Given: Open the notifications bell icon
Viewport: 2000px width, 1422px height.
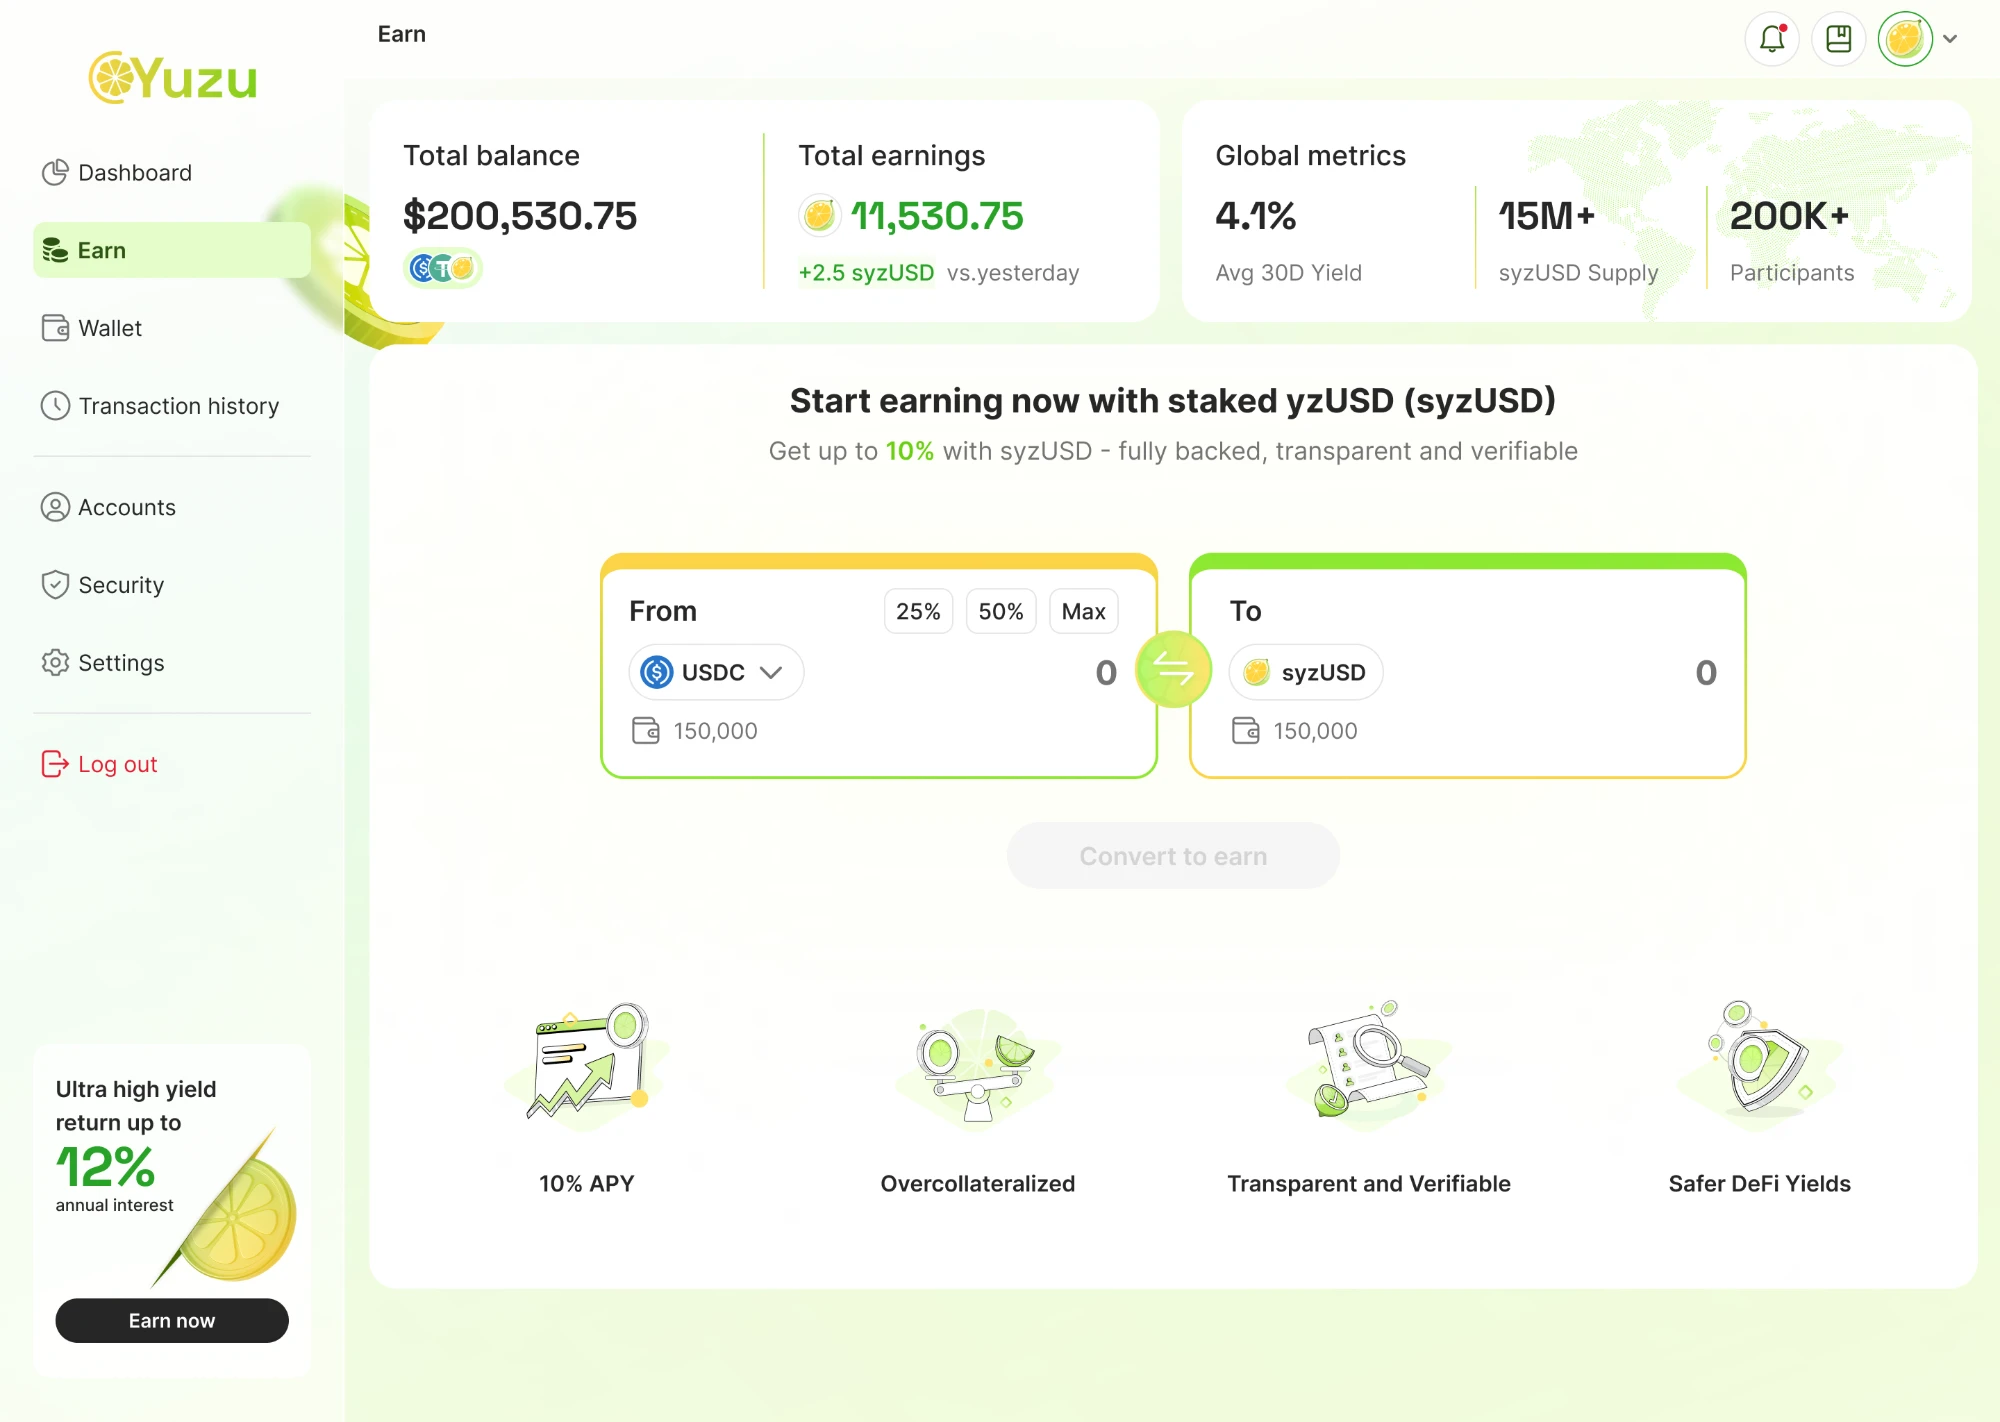Looking at the screenshot, I should 1772,39.
